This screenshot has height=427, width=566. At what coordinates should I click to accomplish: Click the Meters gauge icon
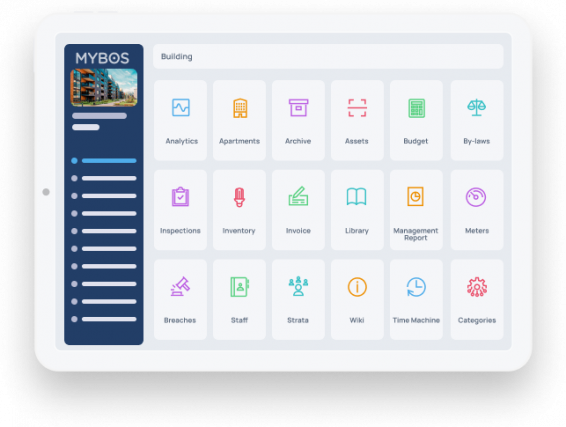pos(476,197)
